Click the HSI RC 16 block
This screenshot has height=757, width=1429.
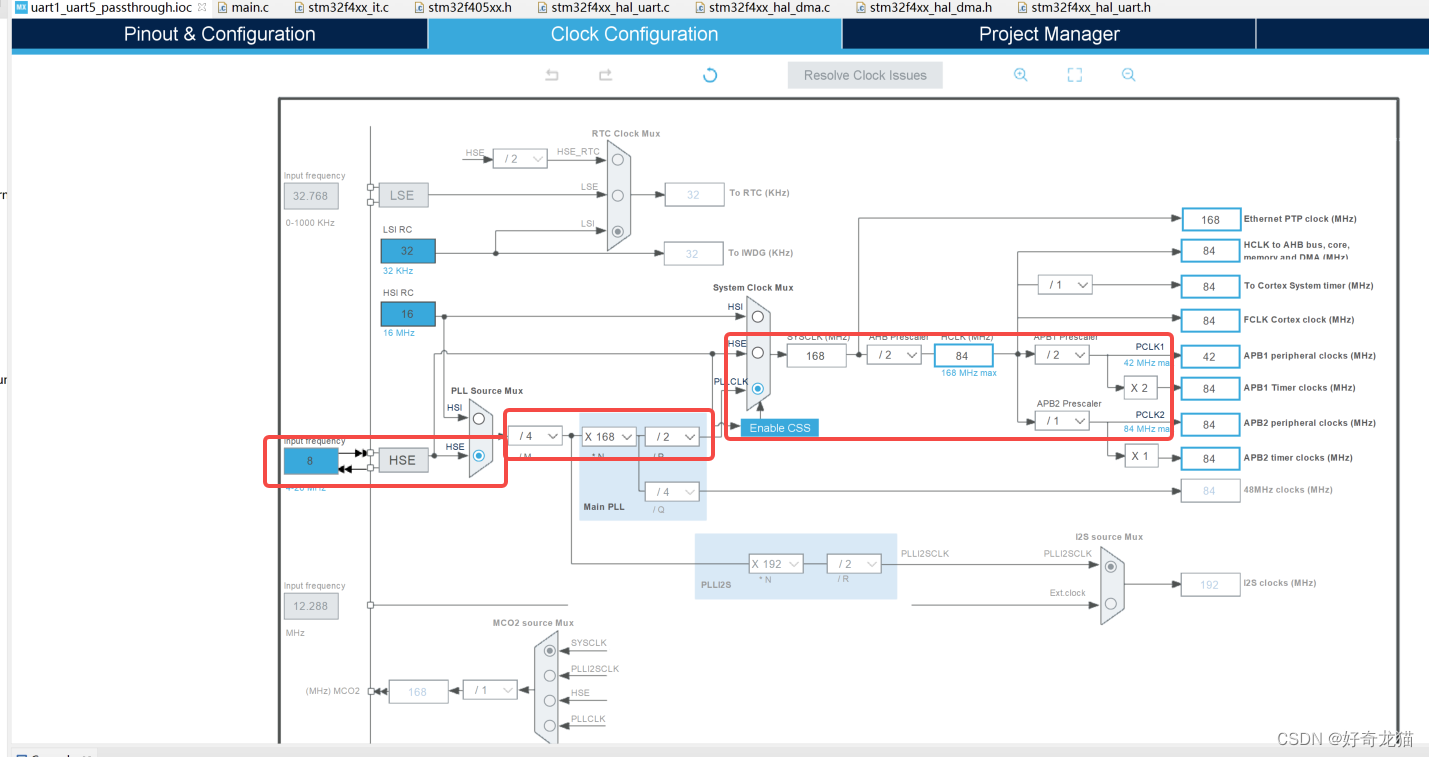(408, 314)
